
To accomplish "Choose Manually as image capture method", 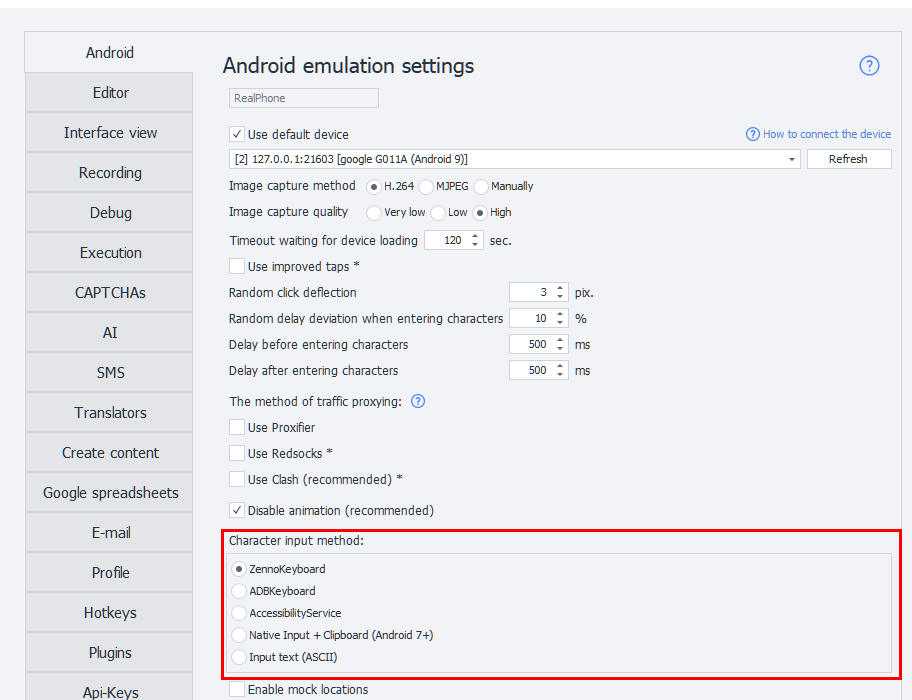I will [481, 187].
